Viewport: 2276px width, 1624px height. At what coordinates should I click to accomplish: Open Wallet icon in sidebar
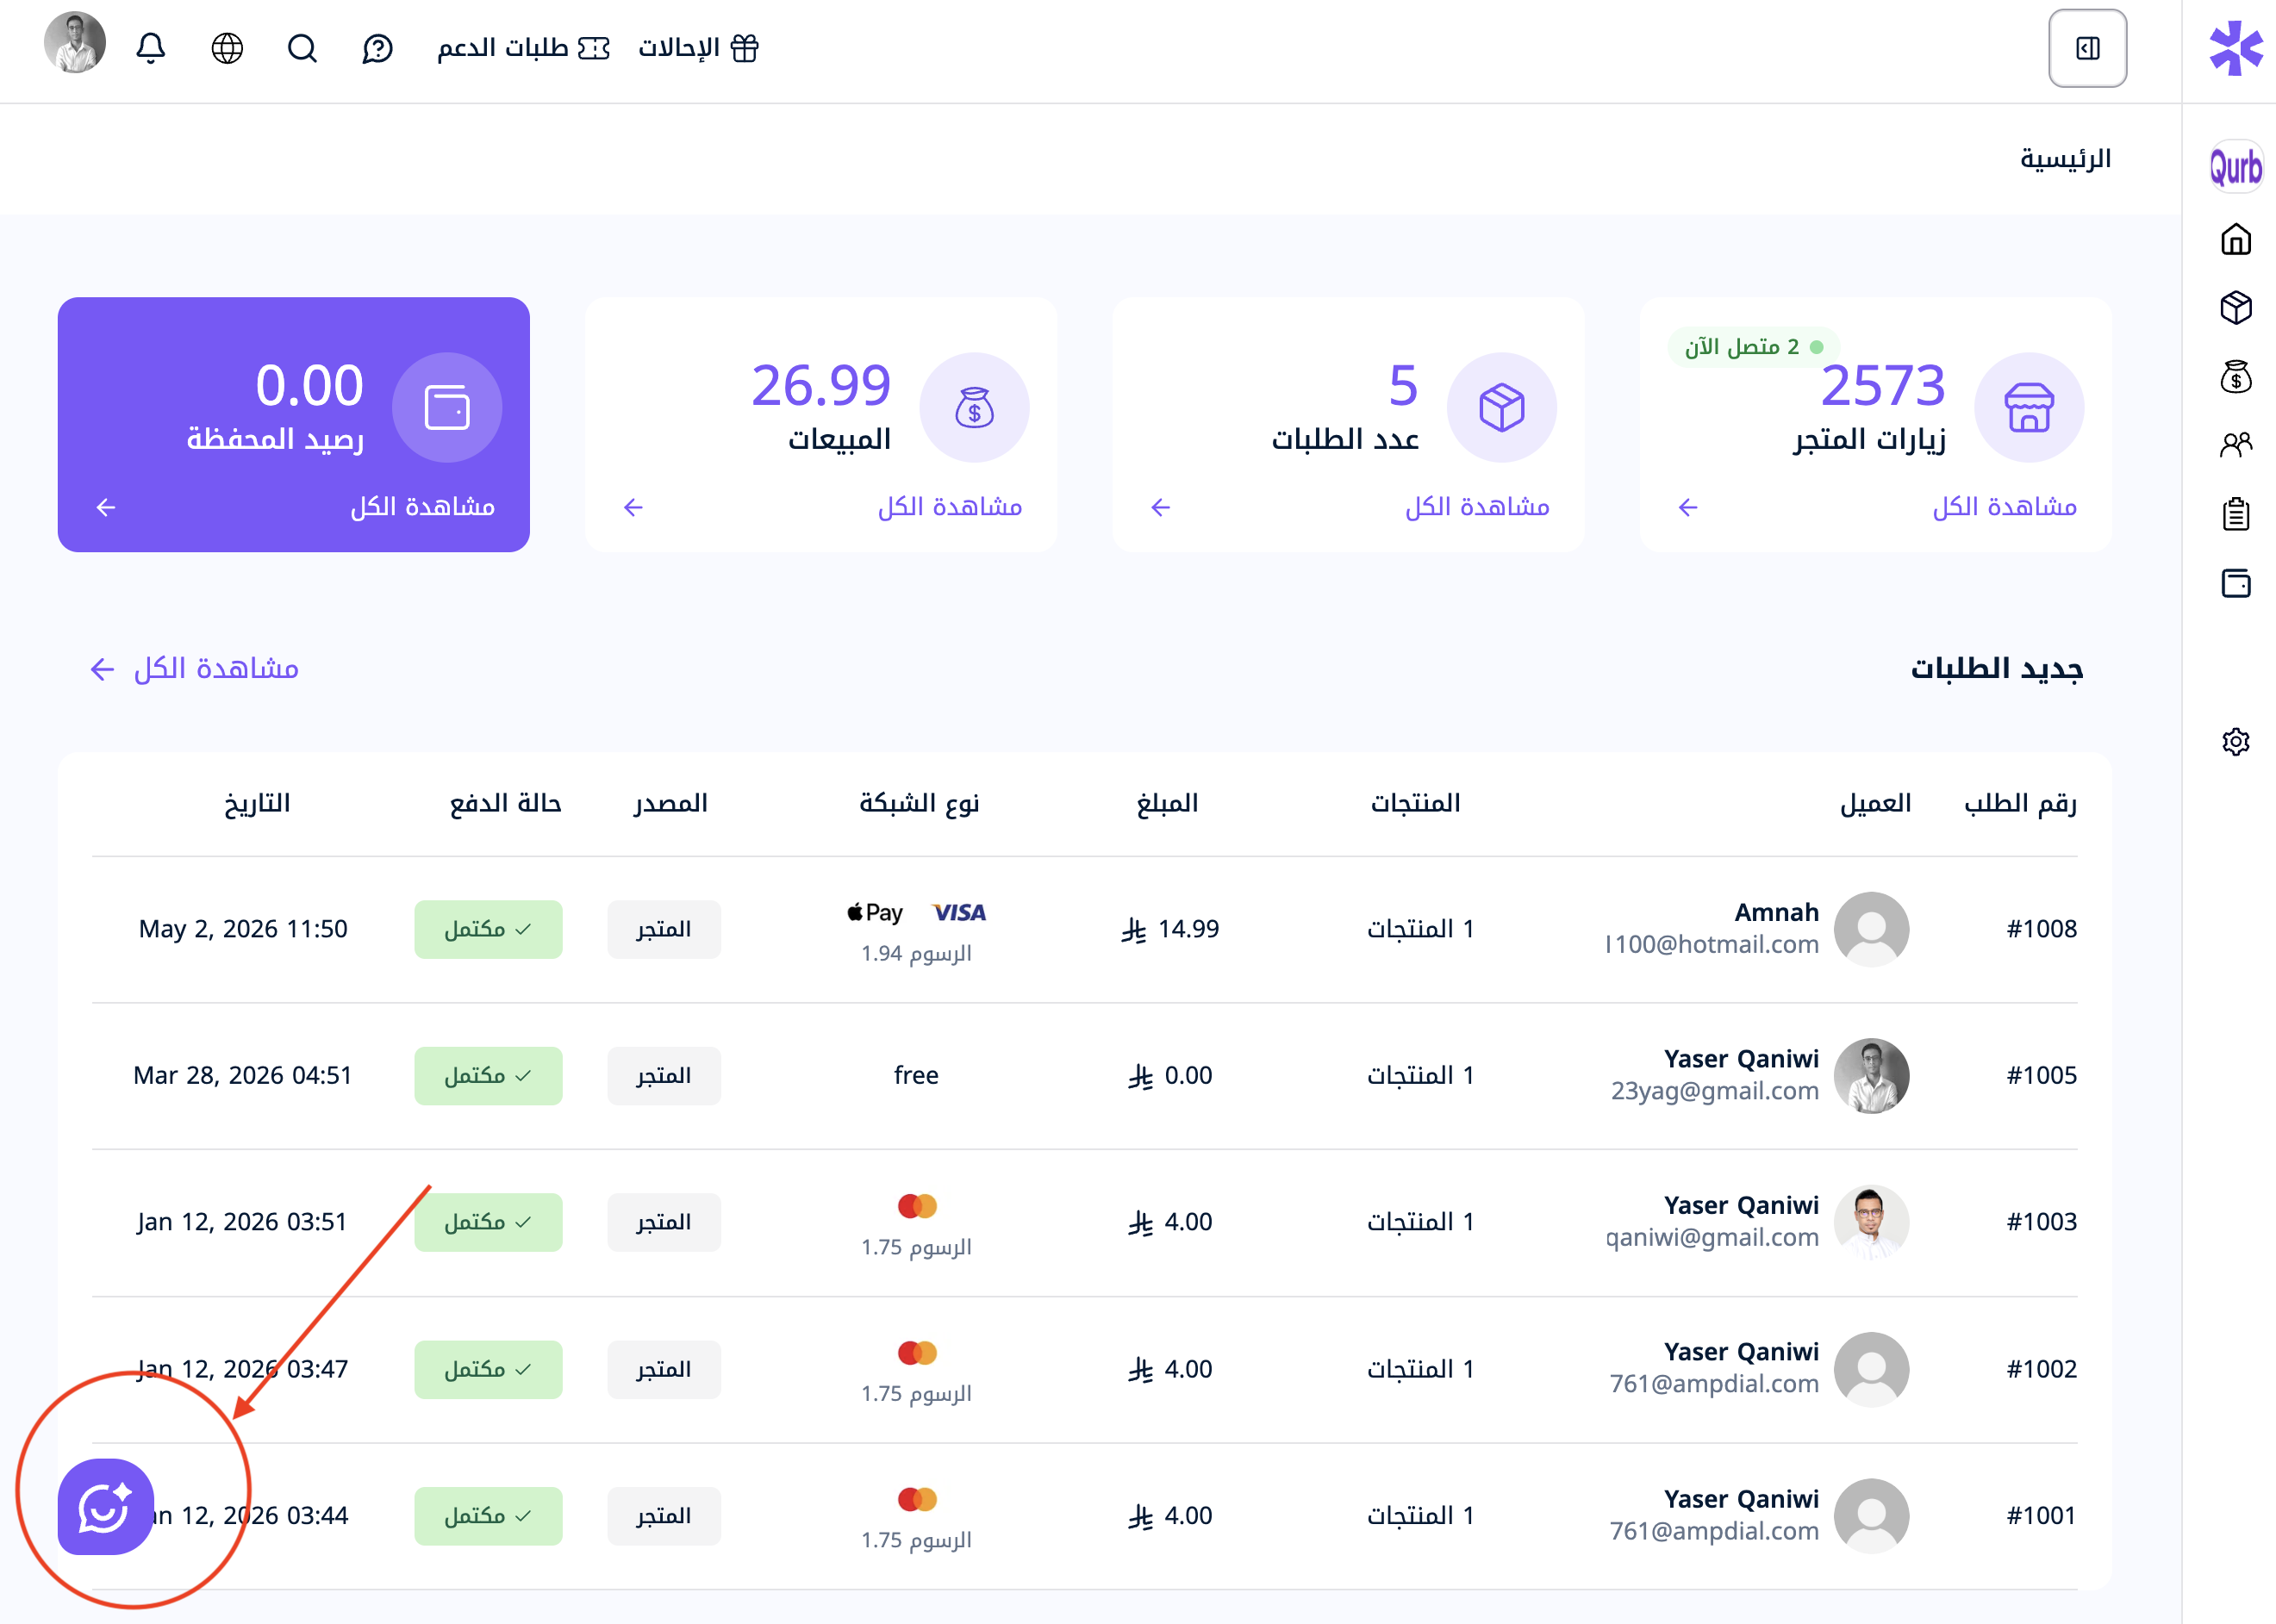click(2236, 583)
